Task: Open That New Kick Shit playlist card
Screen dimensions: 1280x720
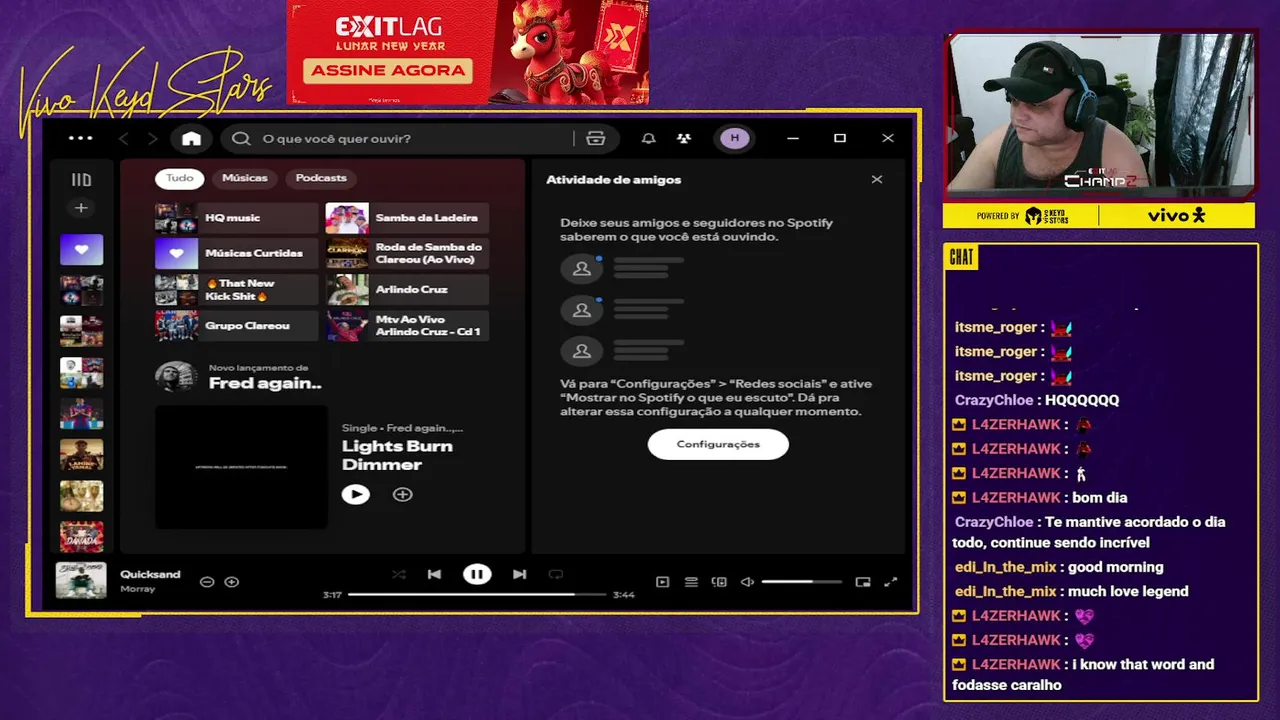Action: [x=236, y=290]
